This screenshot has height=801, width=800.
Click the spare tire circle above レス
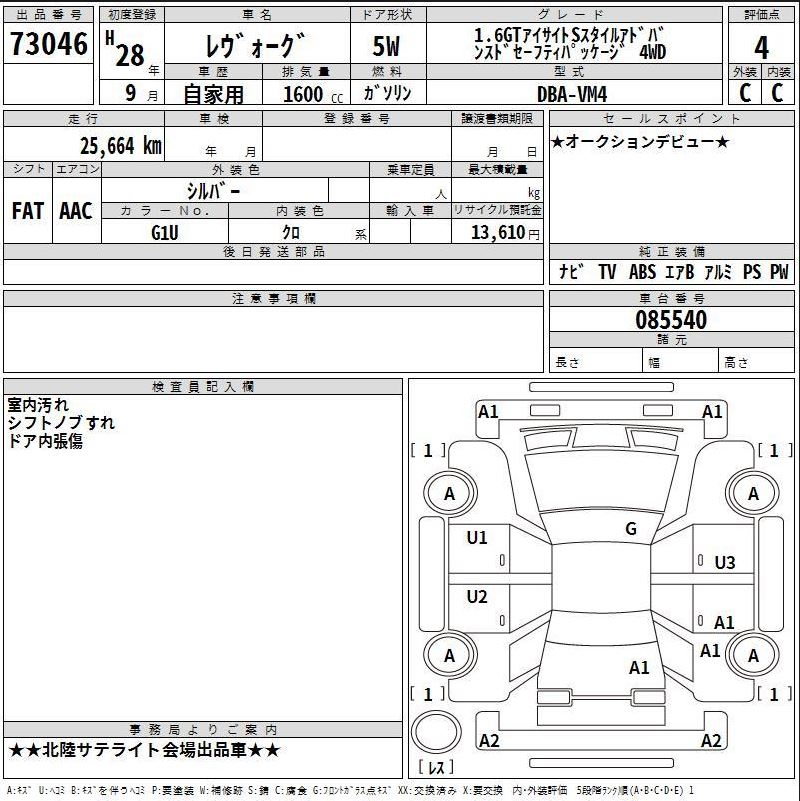tap(436, 732)
